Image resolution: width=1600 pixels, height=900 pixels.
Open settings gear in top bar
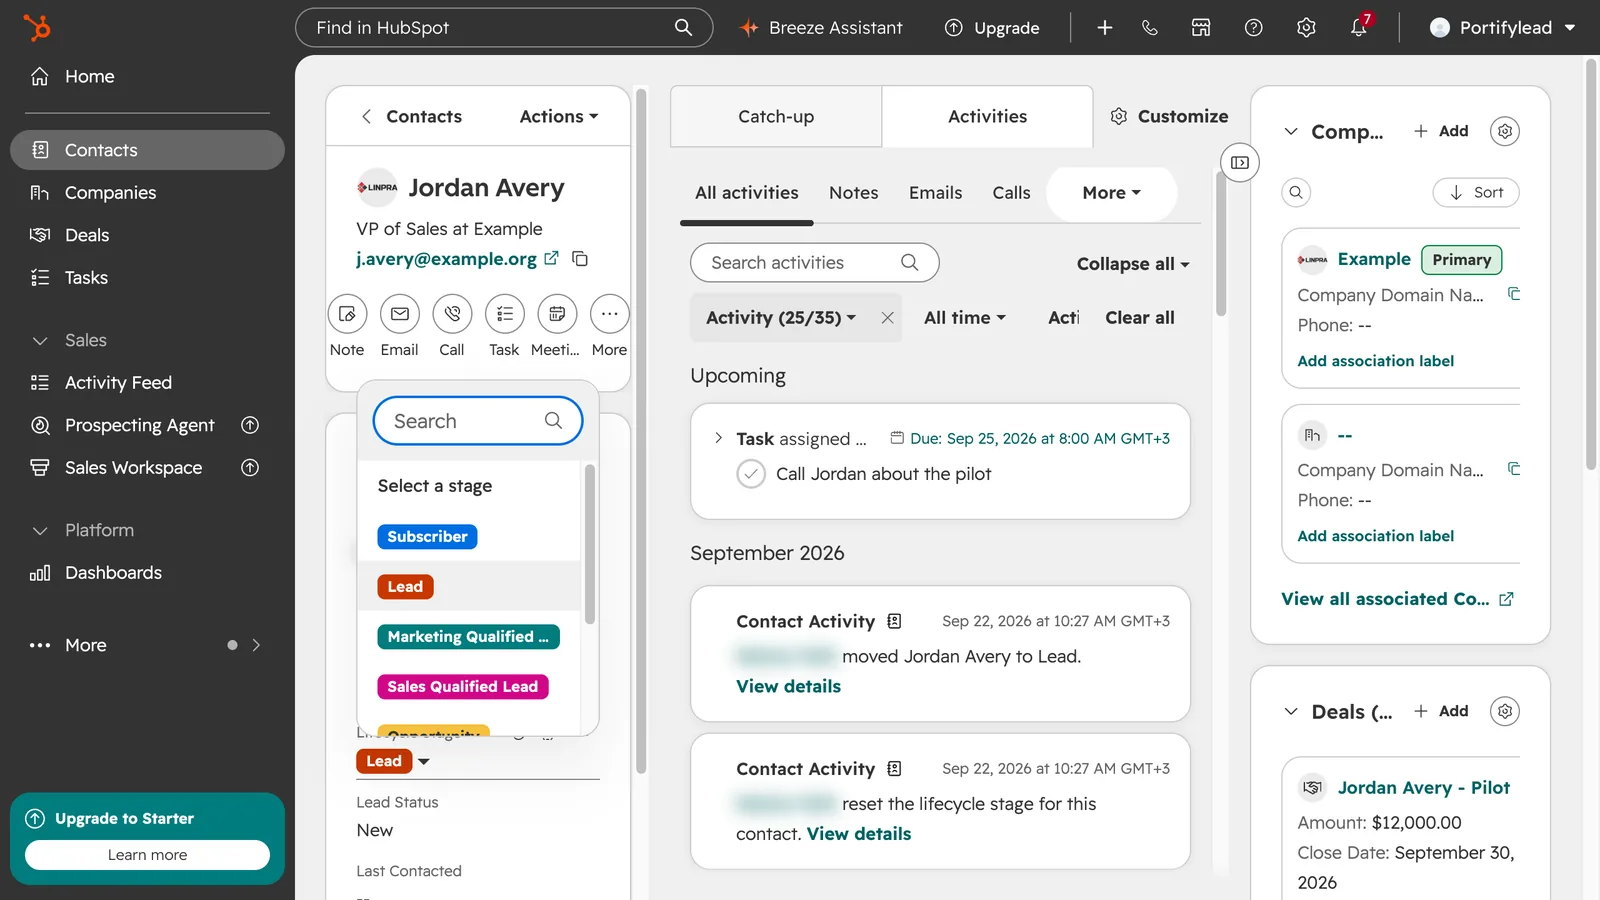(1306, 27)
